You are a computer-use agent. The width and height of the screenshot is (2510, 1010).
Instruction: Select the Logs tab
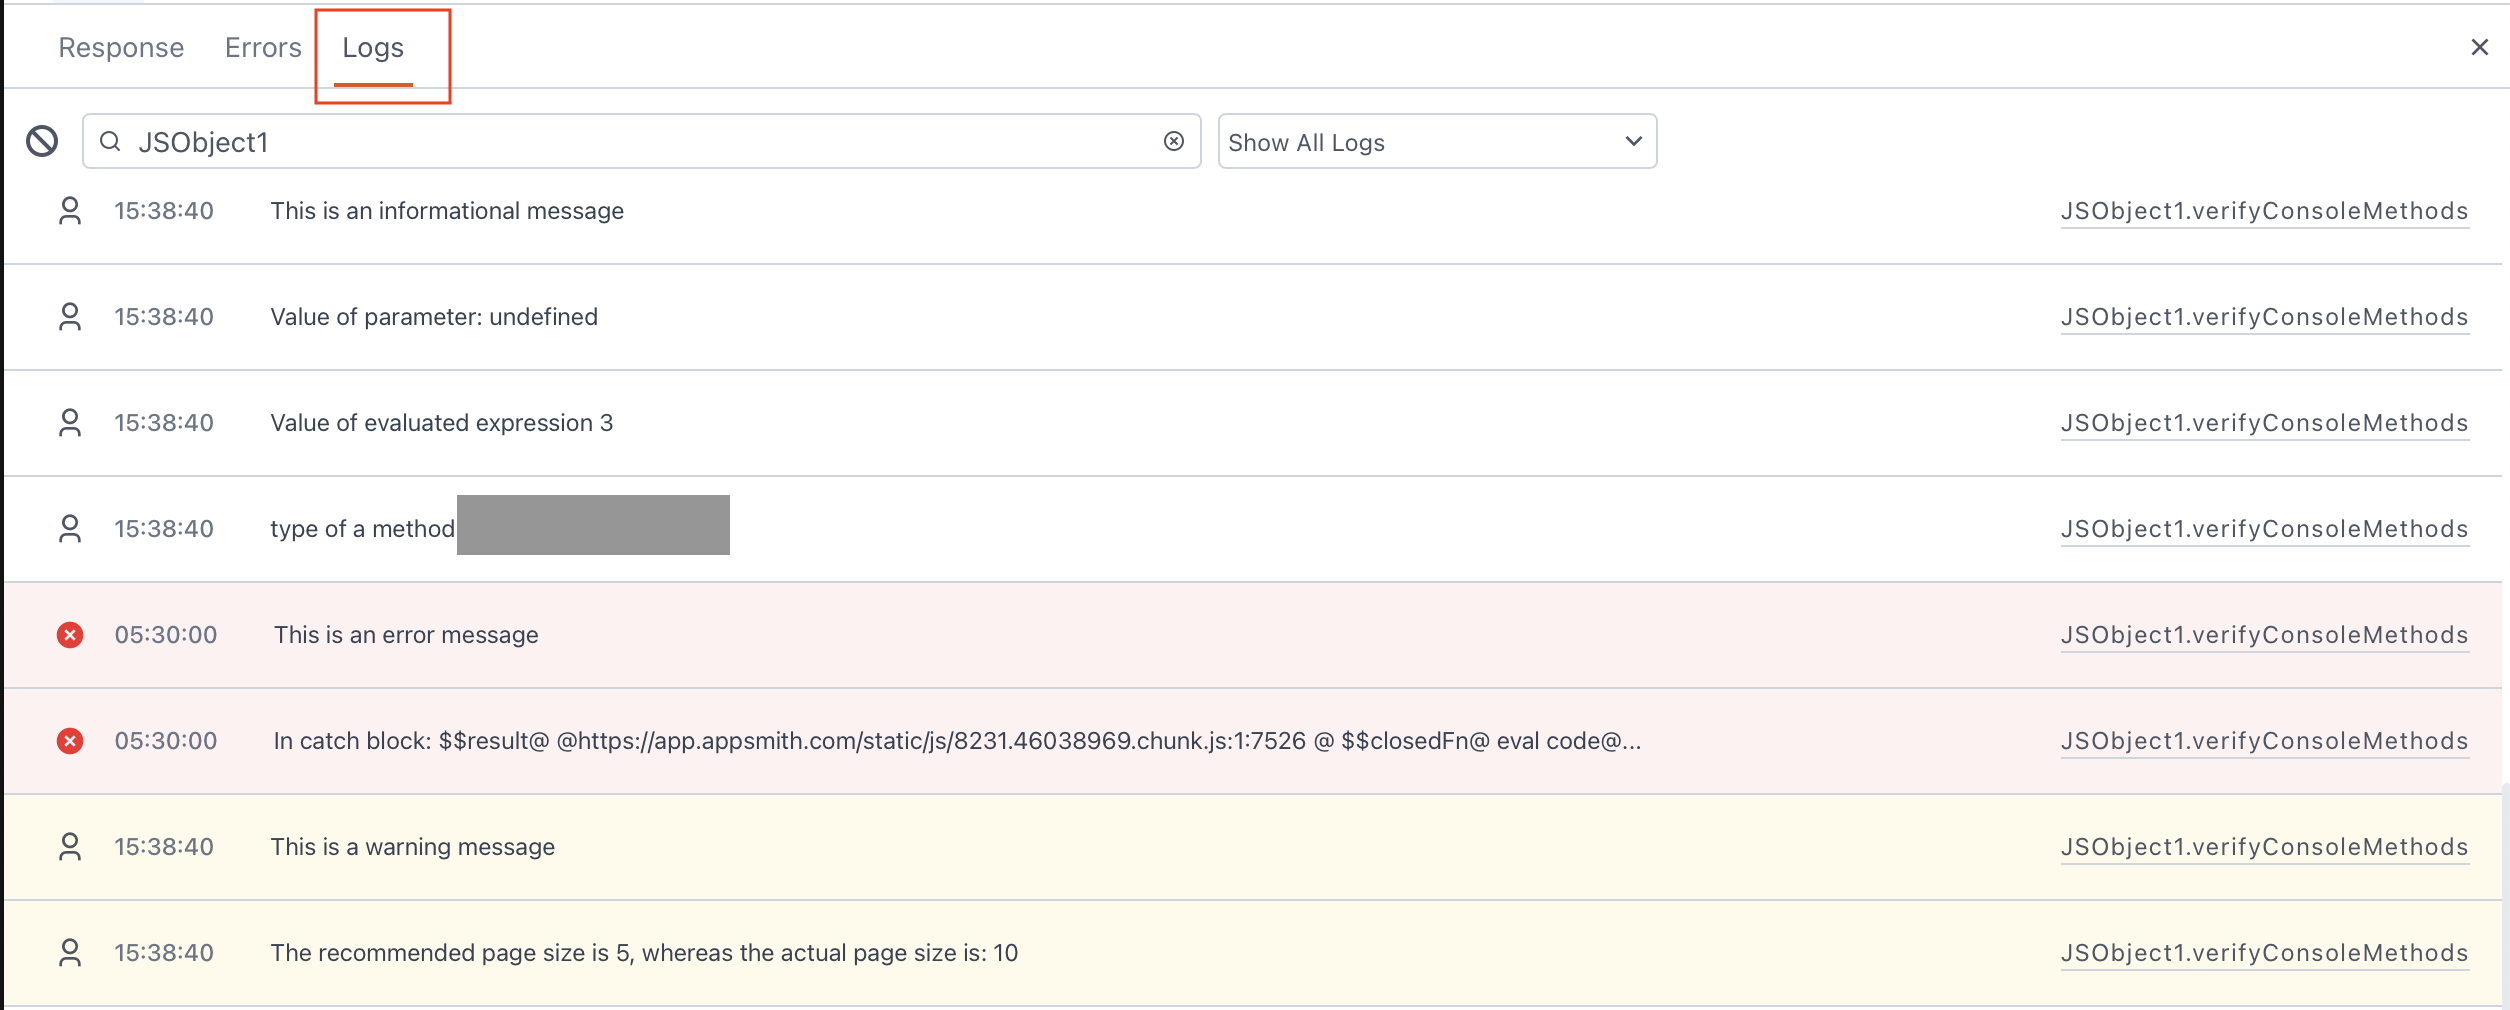pos(373,48)
